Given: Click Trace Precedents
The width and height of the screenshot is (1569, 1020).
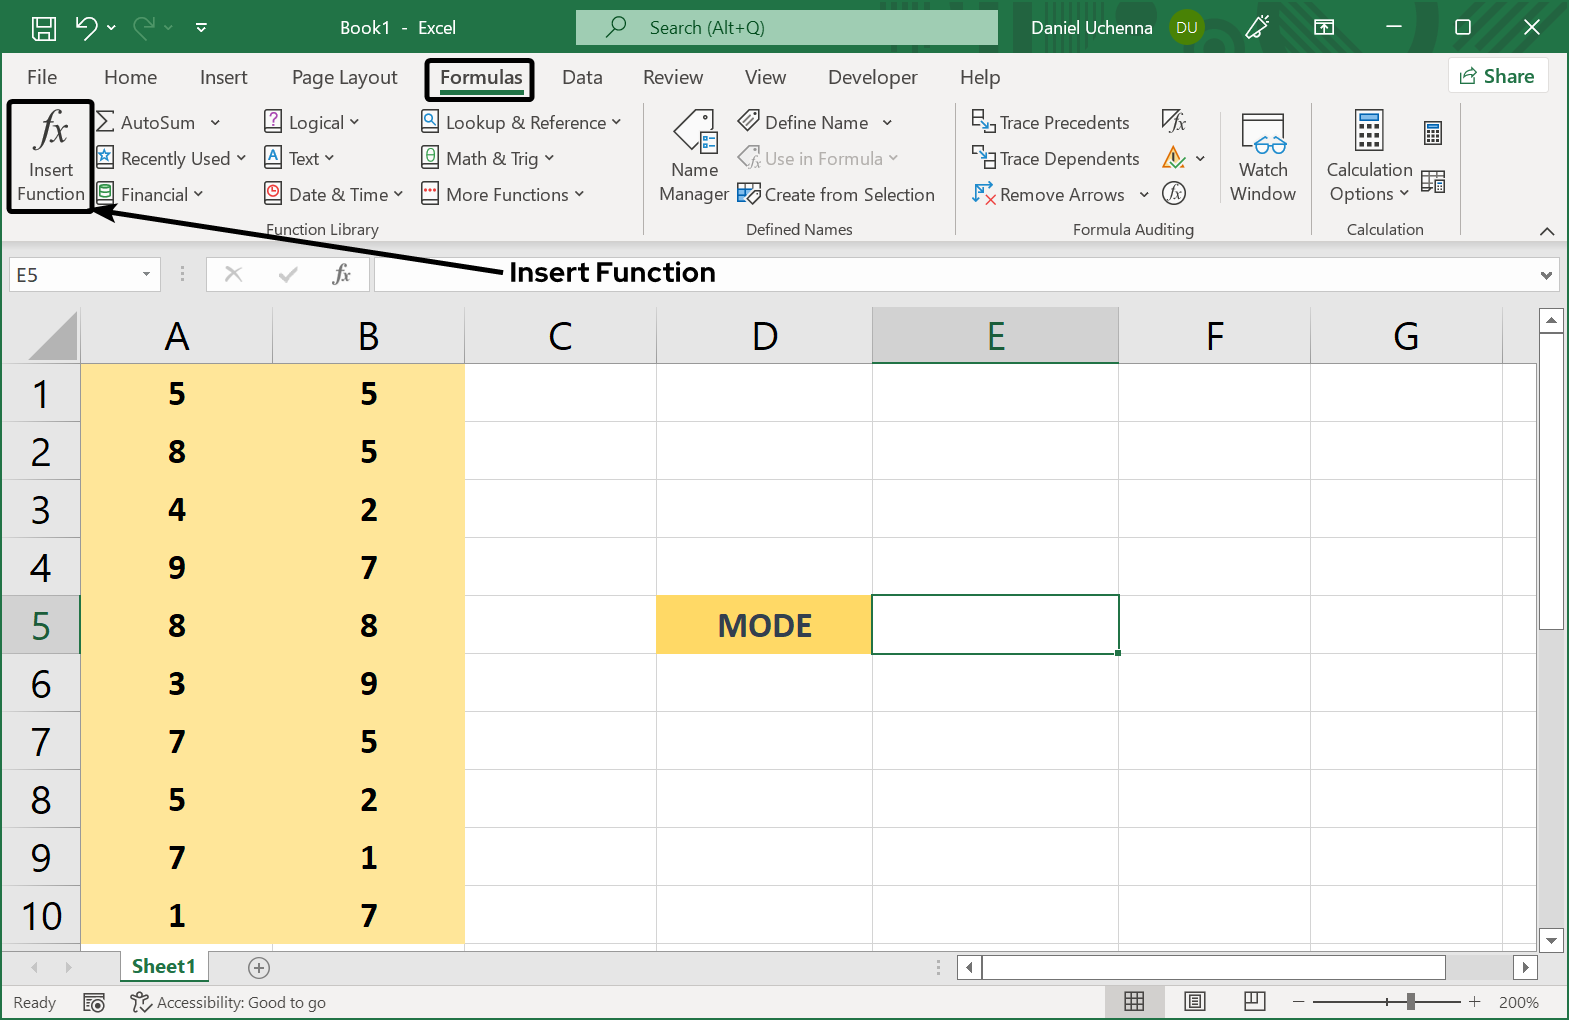Looking at the screenshot, I should coord(1051,123).
